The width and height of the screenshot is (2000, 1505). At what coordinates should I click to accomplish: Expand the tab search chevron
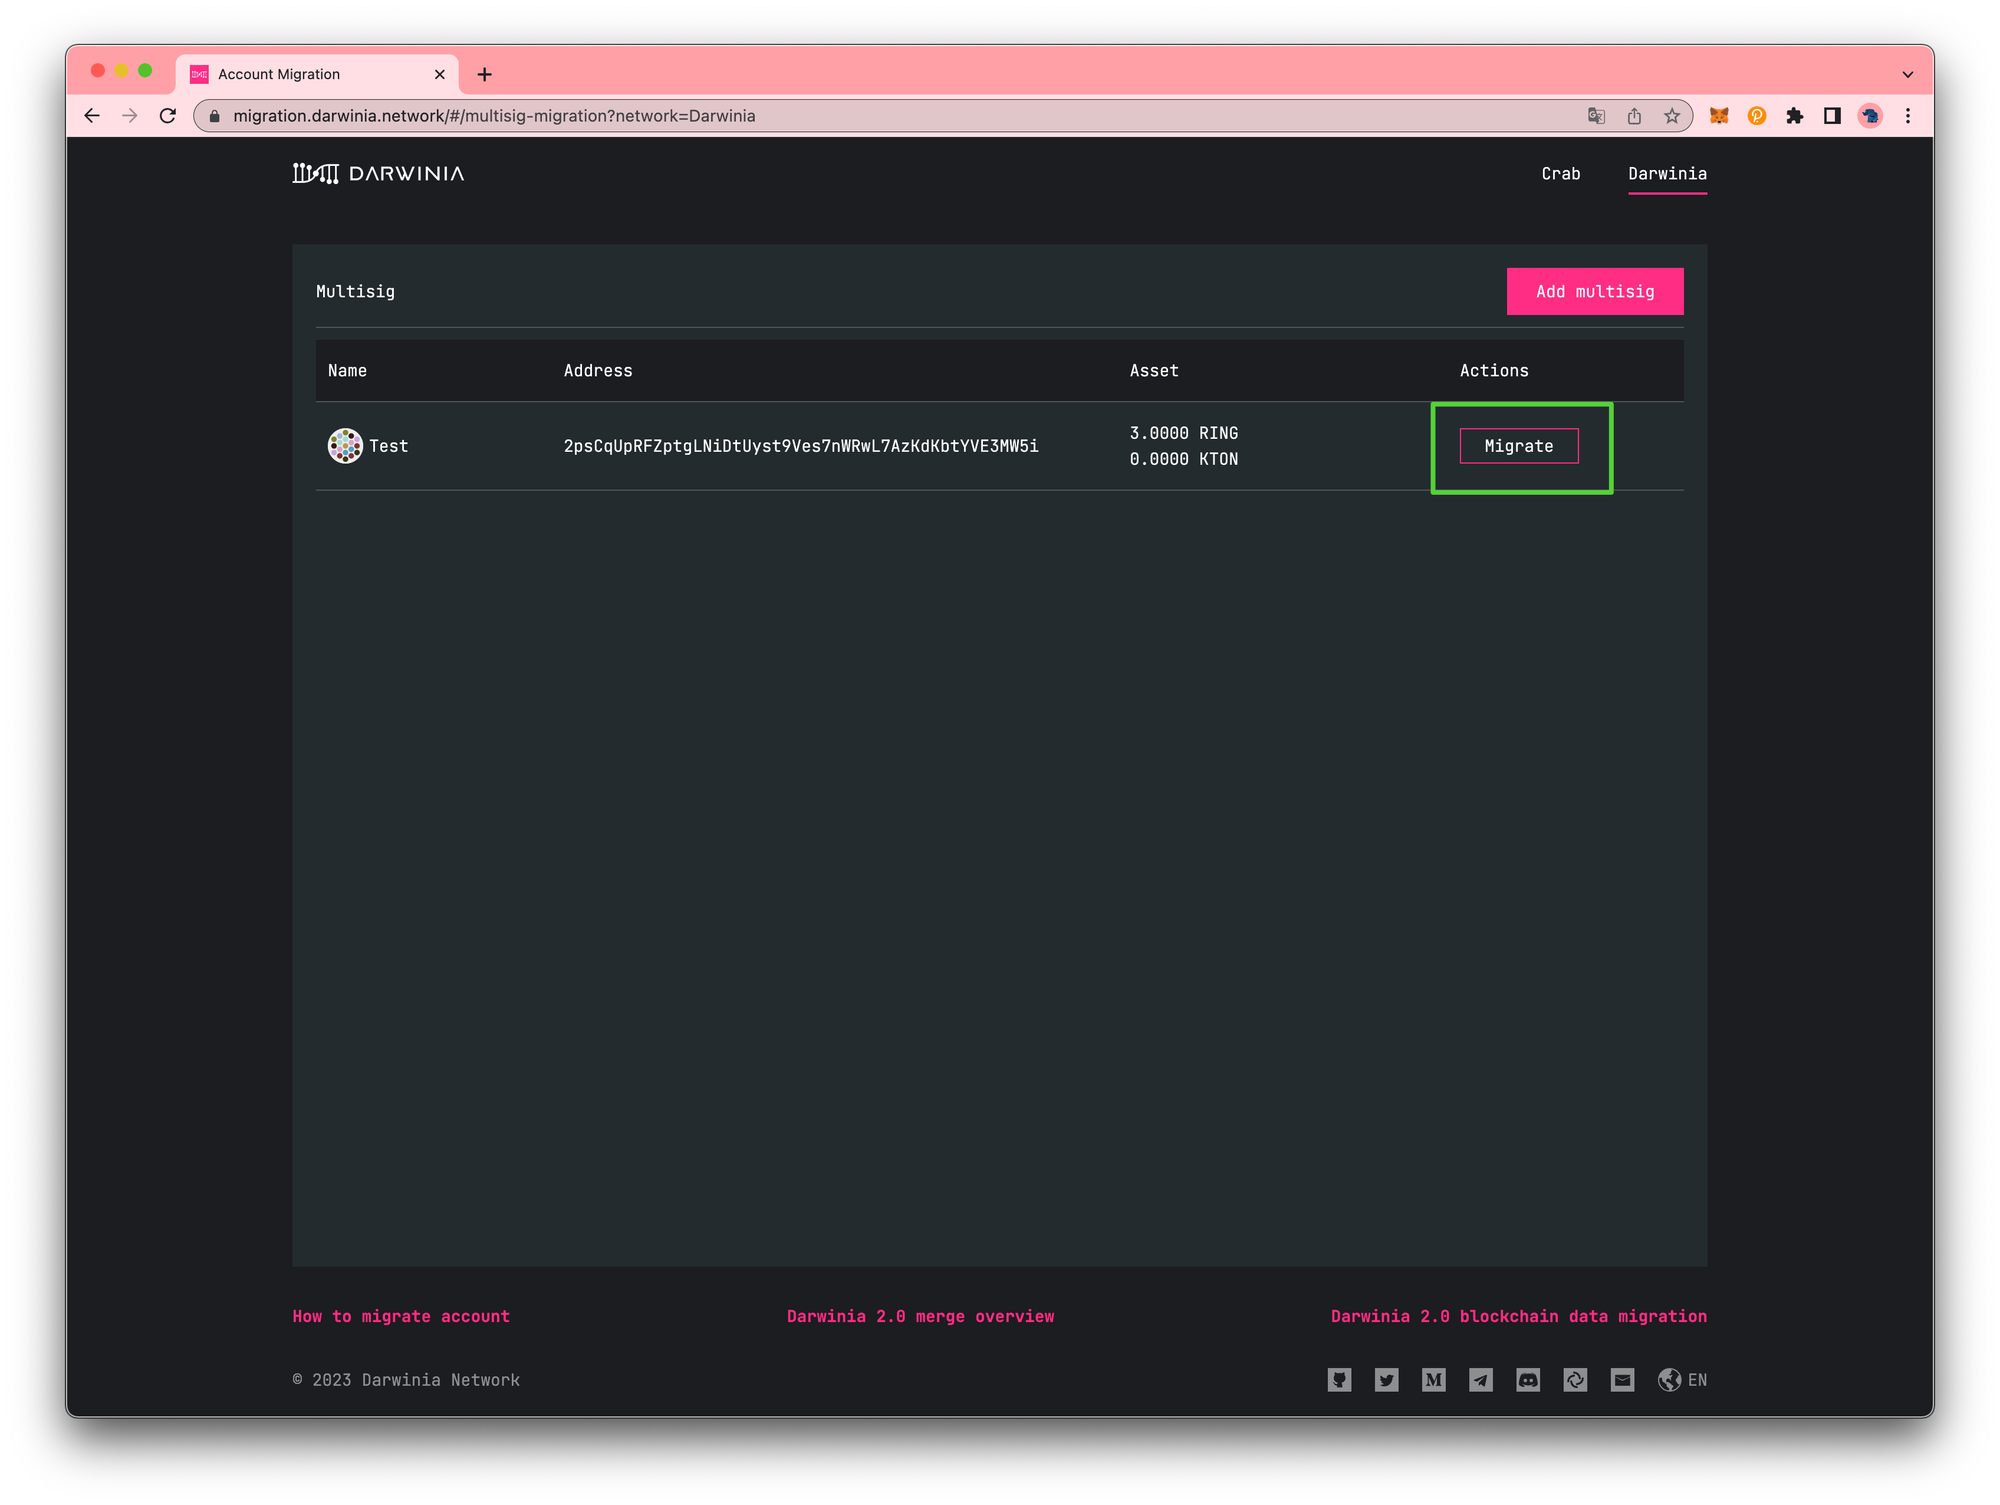point(1907,75)
